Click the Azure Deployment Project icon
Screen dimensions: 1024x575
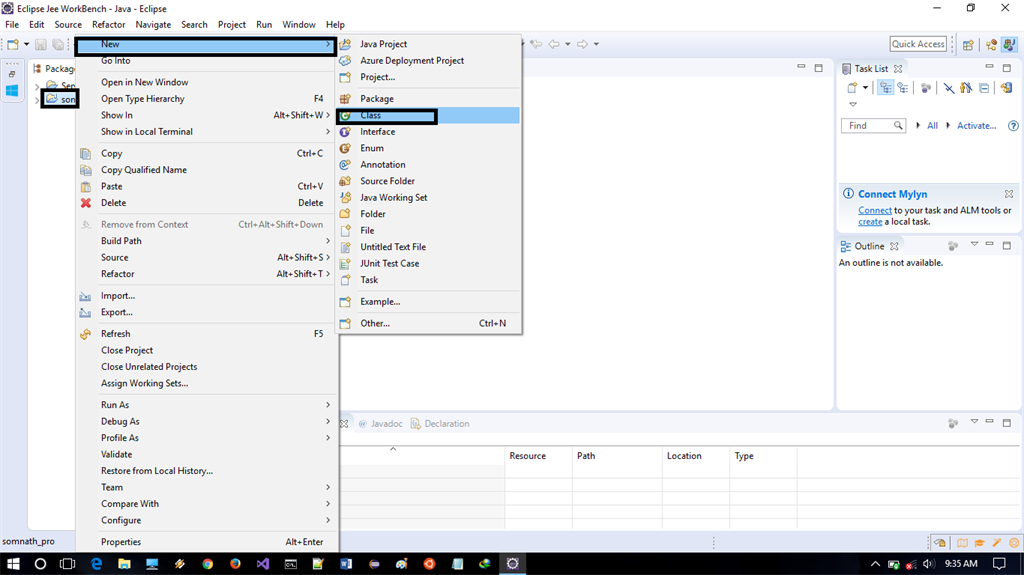(345, 60)
